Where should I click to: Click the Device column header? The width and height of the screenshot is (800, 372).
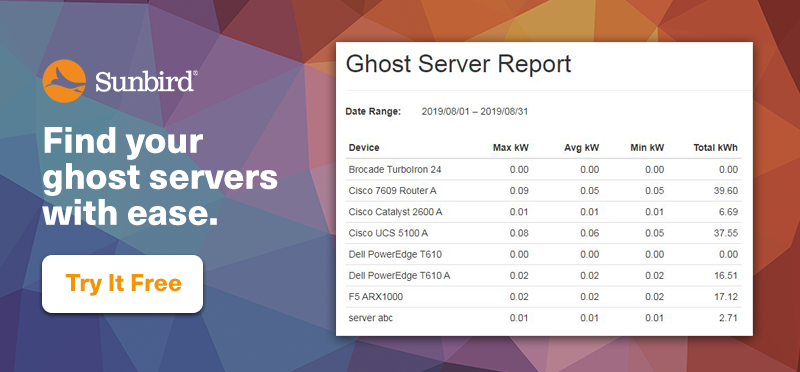click(x=364, y=148)
